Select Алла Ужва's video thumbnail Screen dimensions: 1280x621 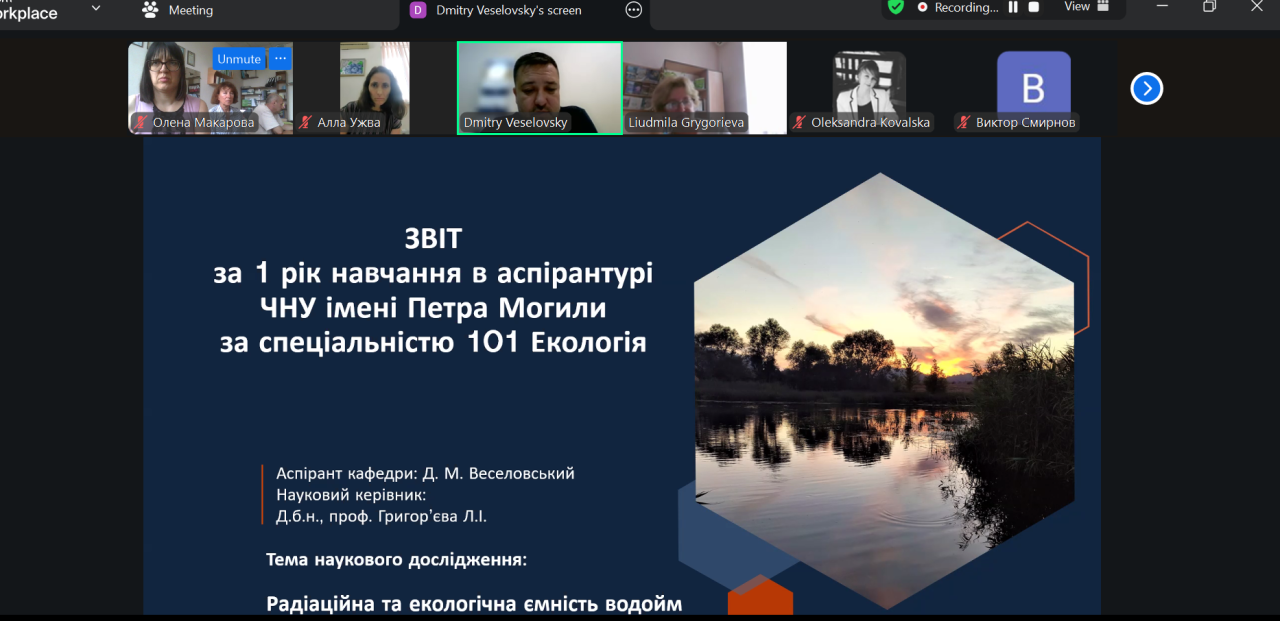click(x=375, y=88)
